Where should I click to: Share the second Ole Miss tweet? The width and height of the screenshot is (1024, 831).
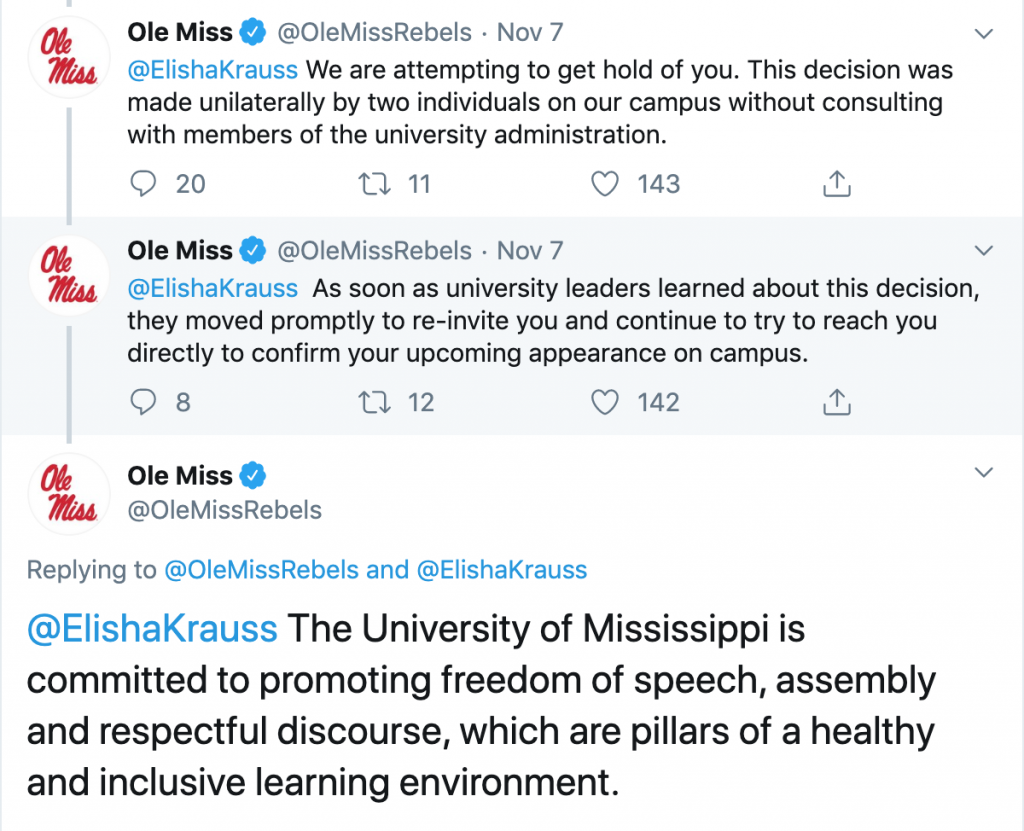point(836,402)
